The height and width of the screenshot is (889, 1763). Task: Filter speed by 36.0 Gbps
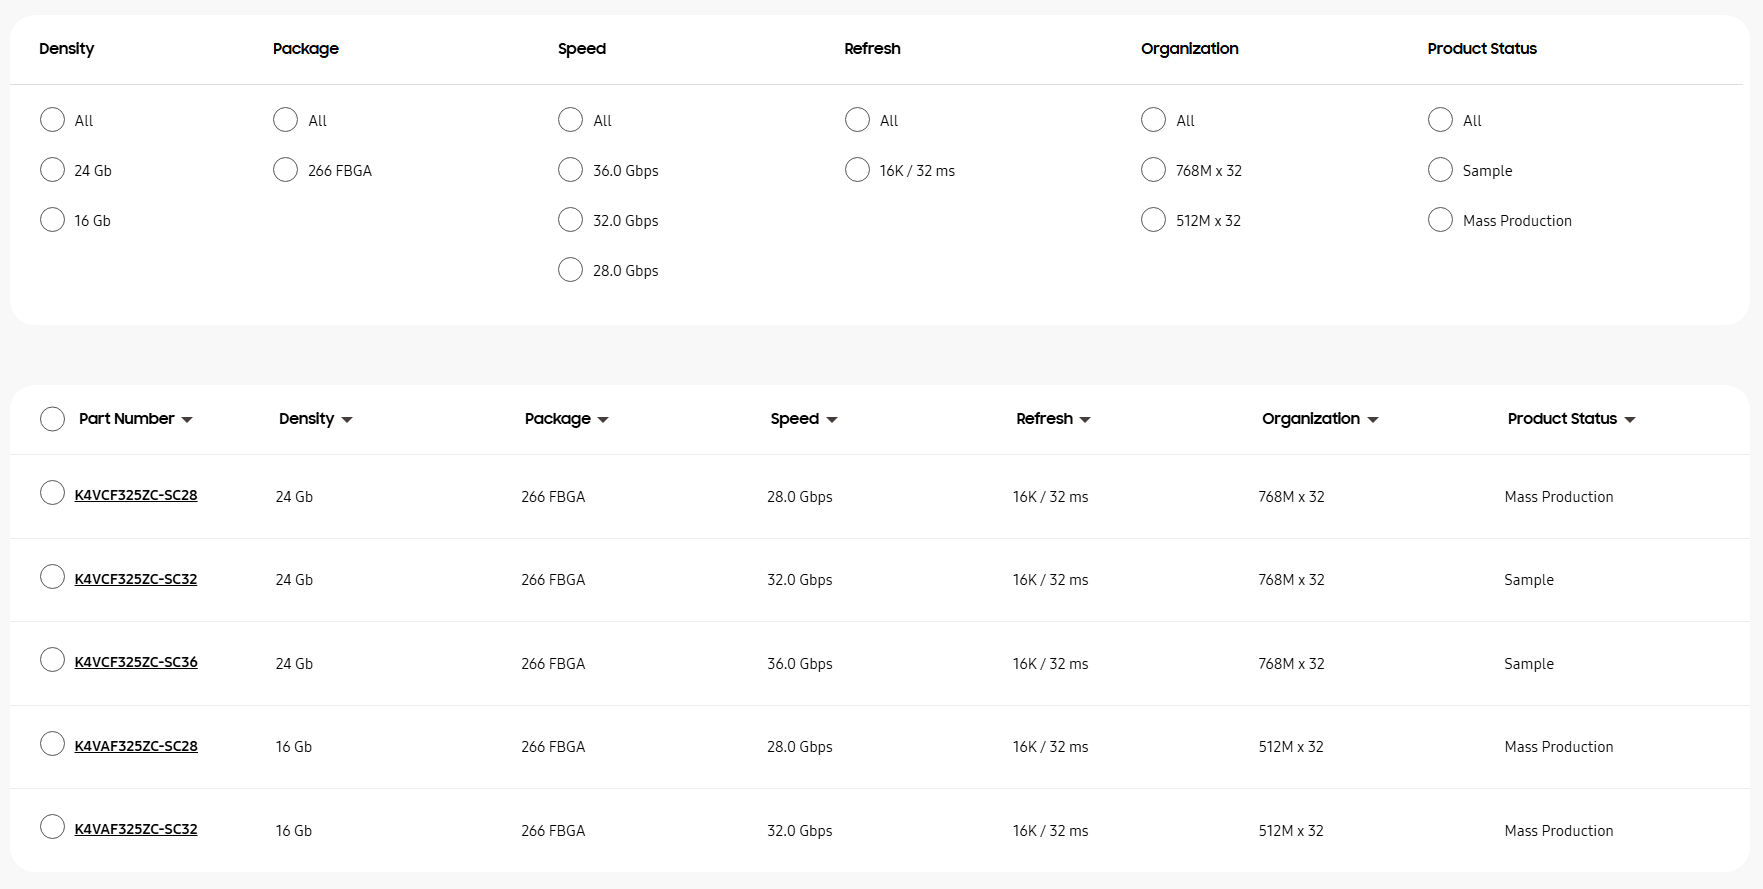pyautogui.click(x=570, y=170)
